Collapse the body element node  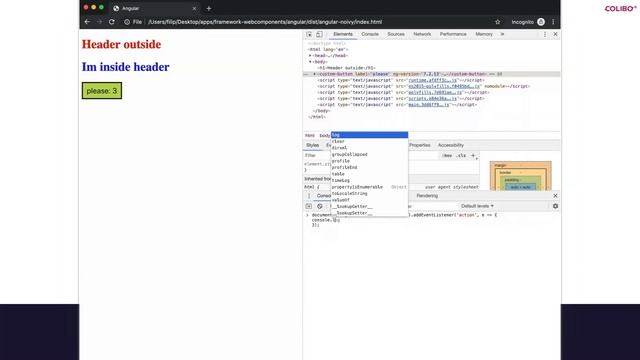[x=310, y=62]
